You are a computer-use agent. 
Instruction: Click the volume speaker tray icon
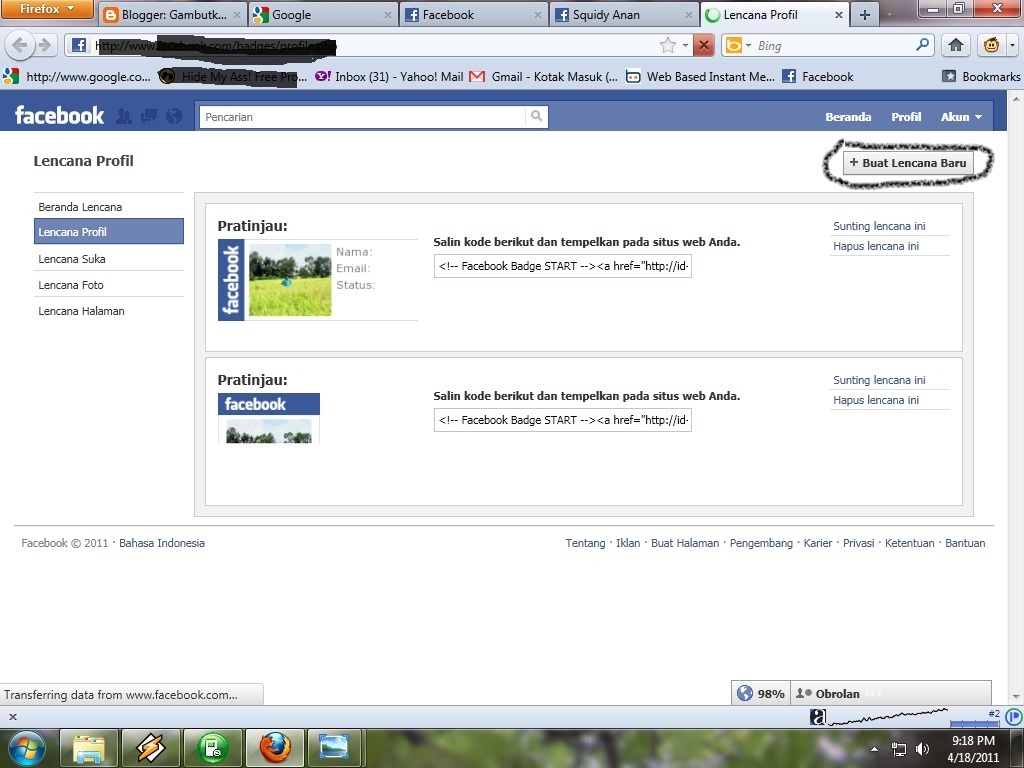[921, 749]
